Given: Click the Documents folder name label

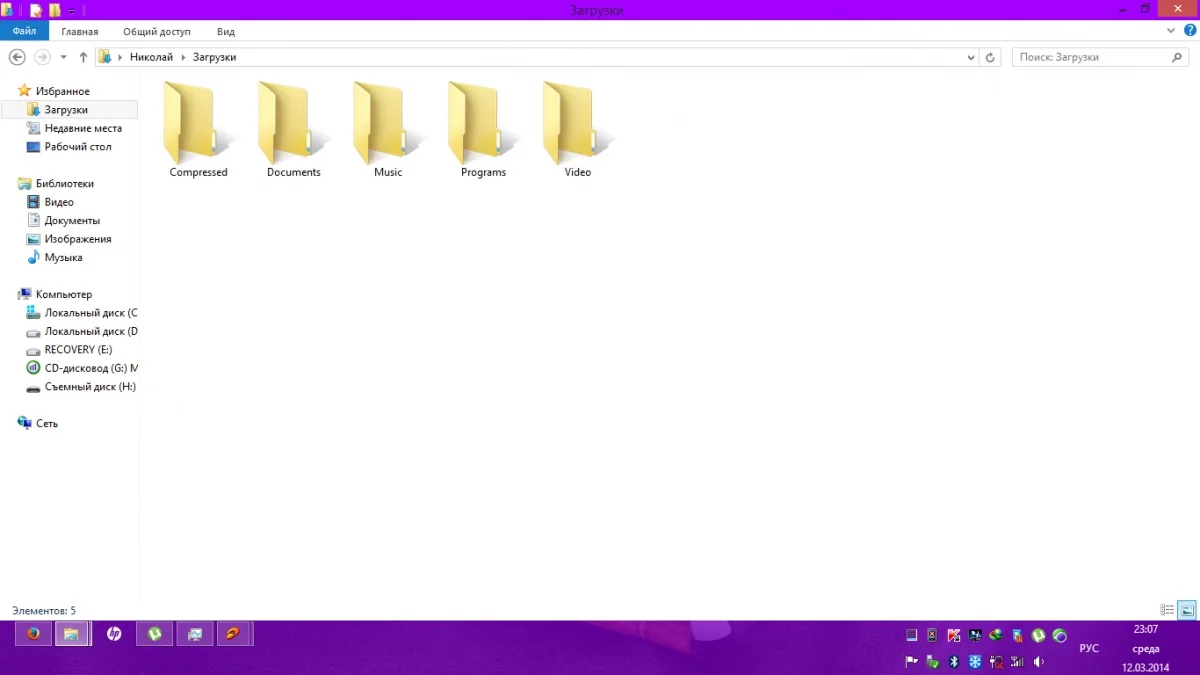Looking at the screenshot, I should point(294,173).
